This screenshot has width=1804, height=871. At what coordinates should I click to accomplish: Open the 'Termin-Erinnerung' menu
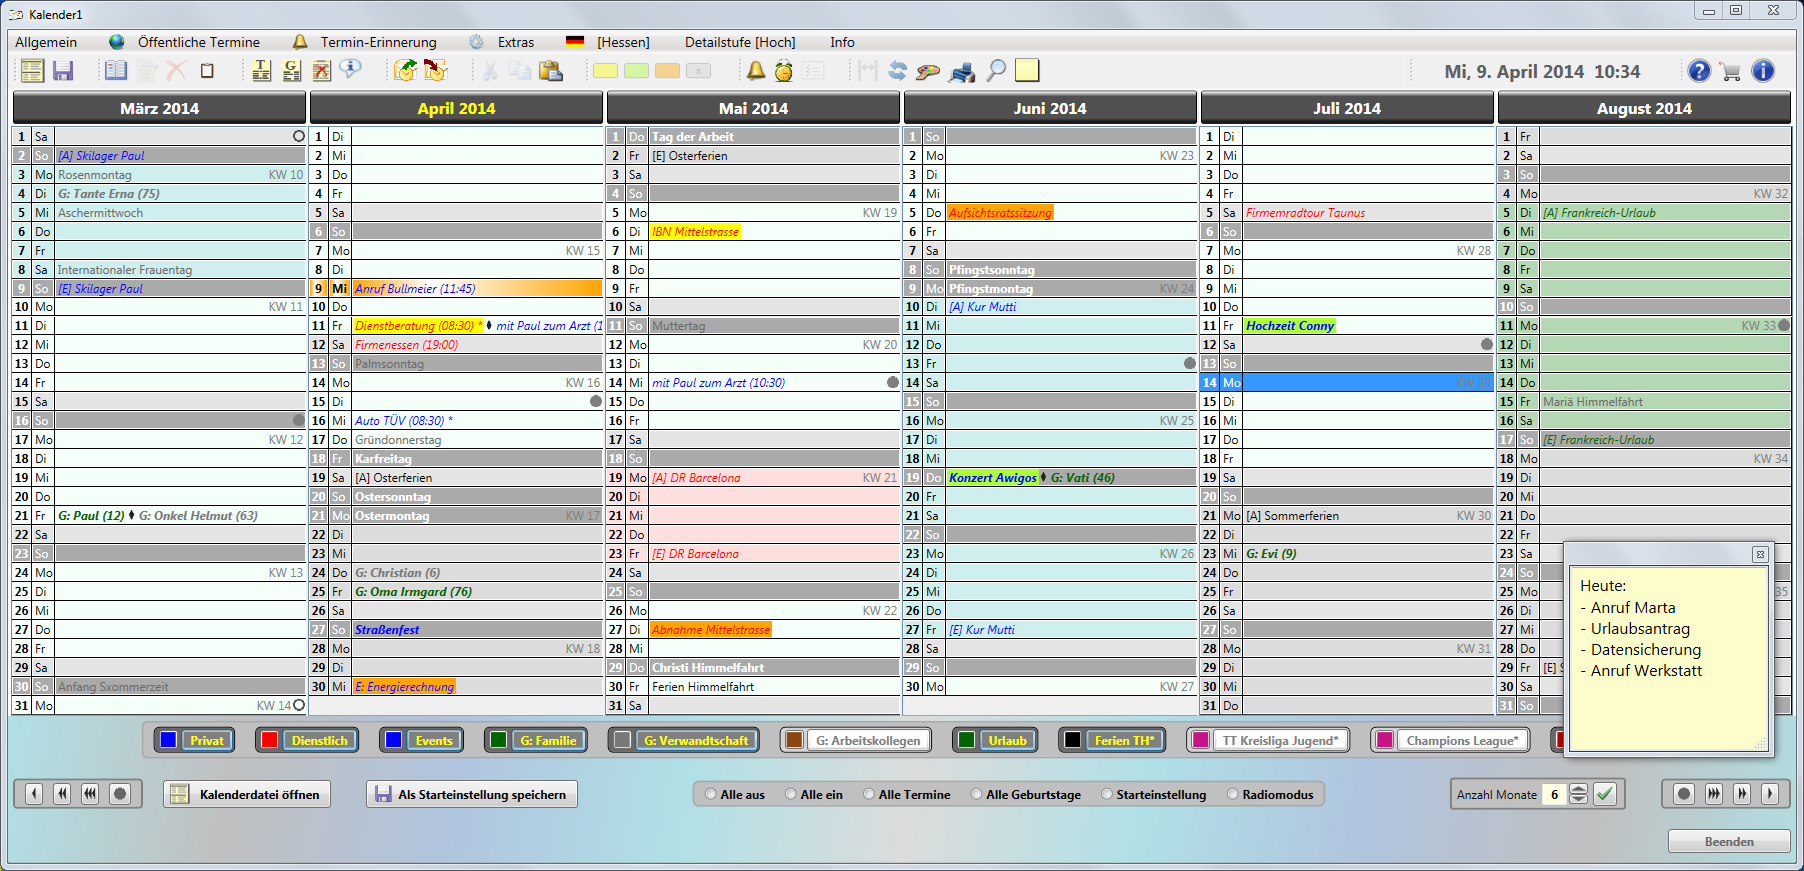click(378, 42)
